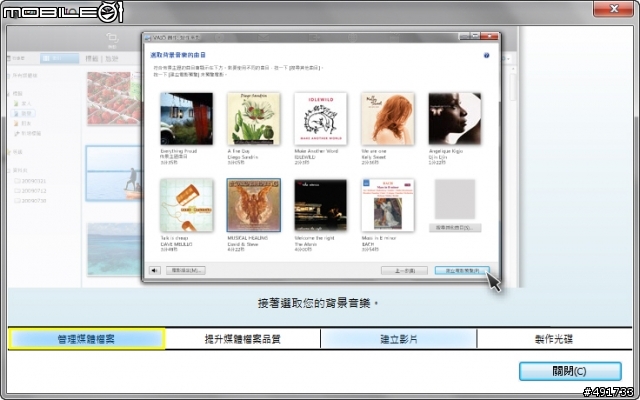Viewport: 640px width, 400px height.
Task: Click the add new tag item in the sidebar
Action: tap(27, 133)
